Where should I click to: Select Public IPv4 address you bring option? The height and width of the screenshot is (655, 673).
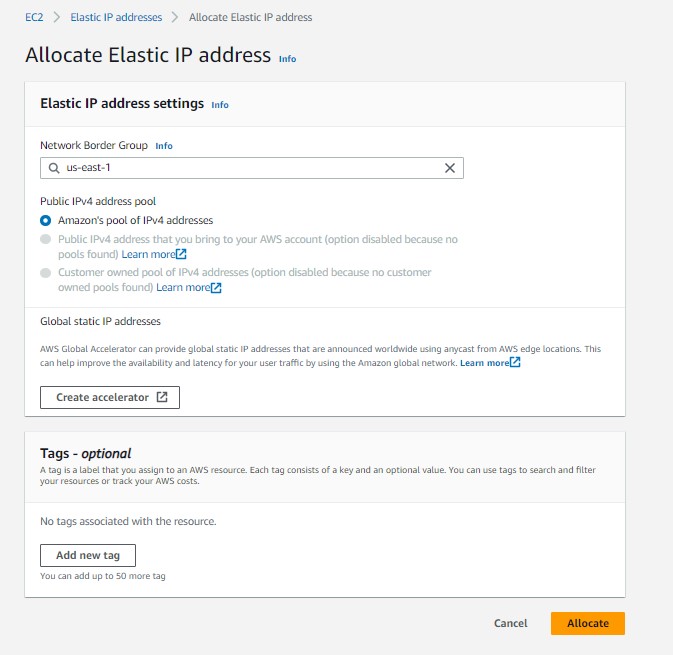click(45, 240)
